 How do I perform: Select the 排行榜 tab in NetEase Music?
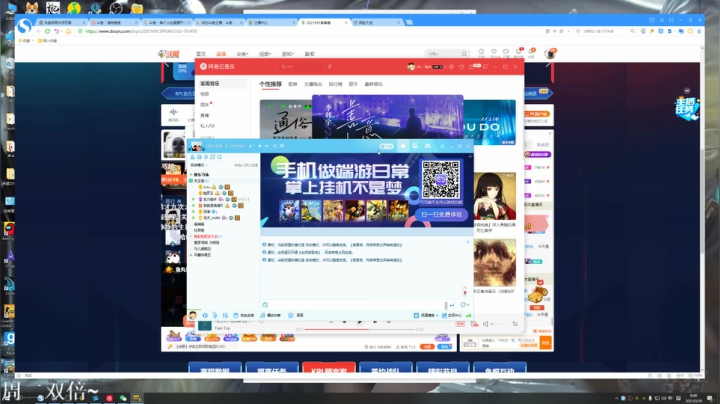335,84
